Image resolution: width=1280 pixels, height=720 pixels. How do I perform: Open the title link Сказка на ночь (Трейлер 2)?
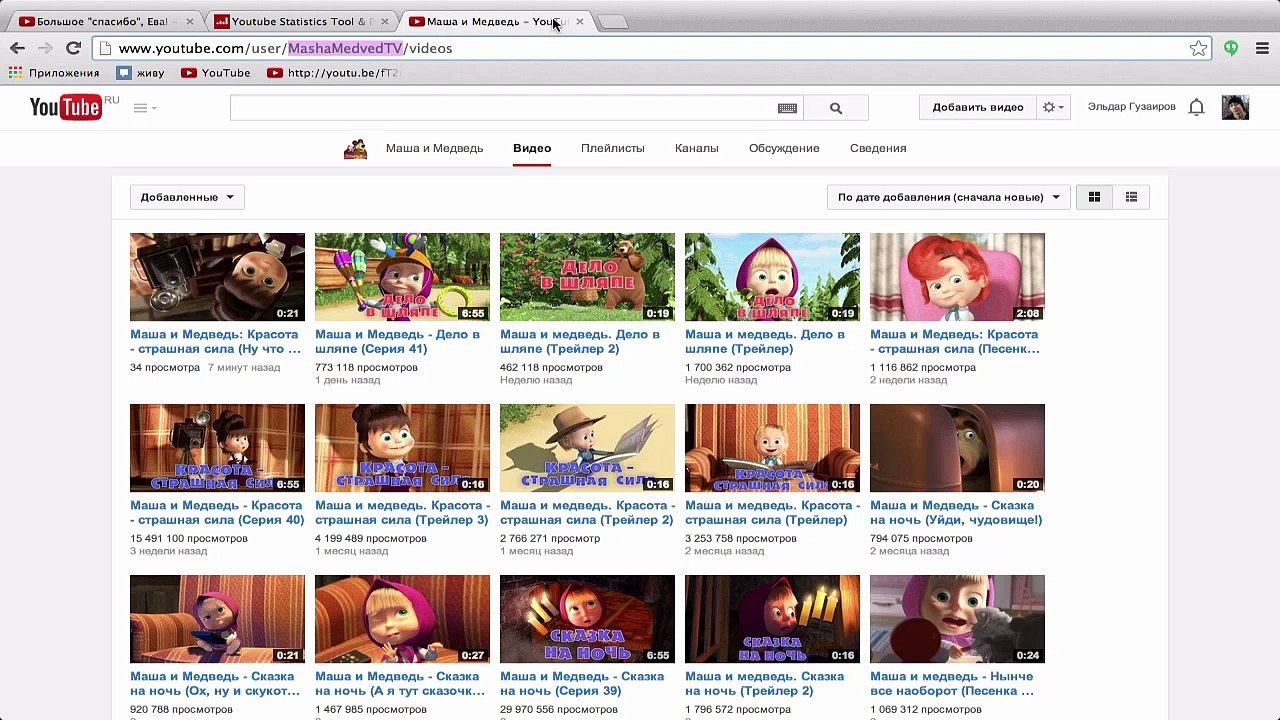click(x=764, y=684)
